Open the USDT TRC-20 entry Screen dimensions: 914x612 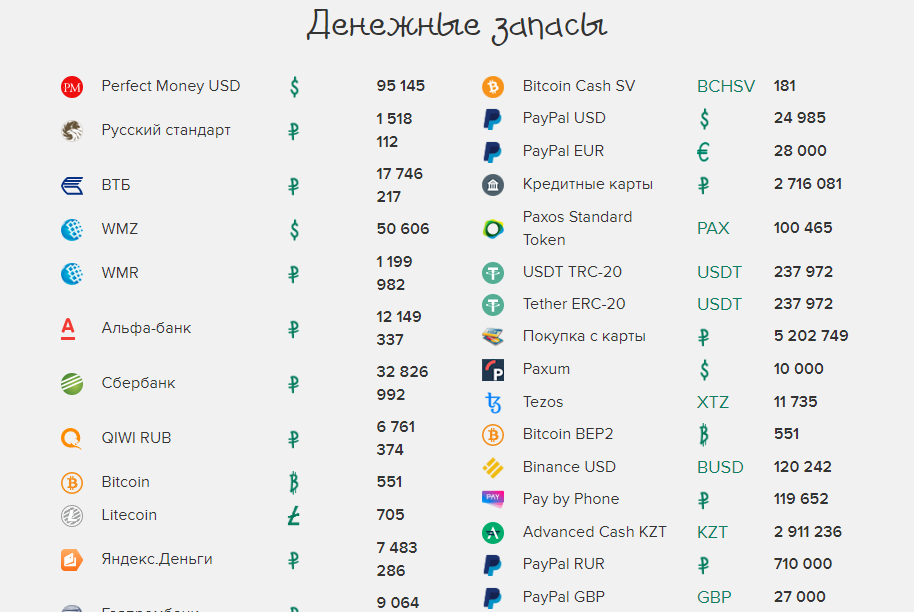(572, 272)
